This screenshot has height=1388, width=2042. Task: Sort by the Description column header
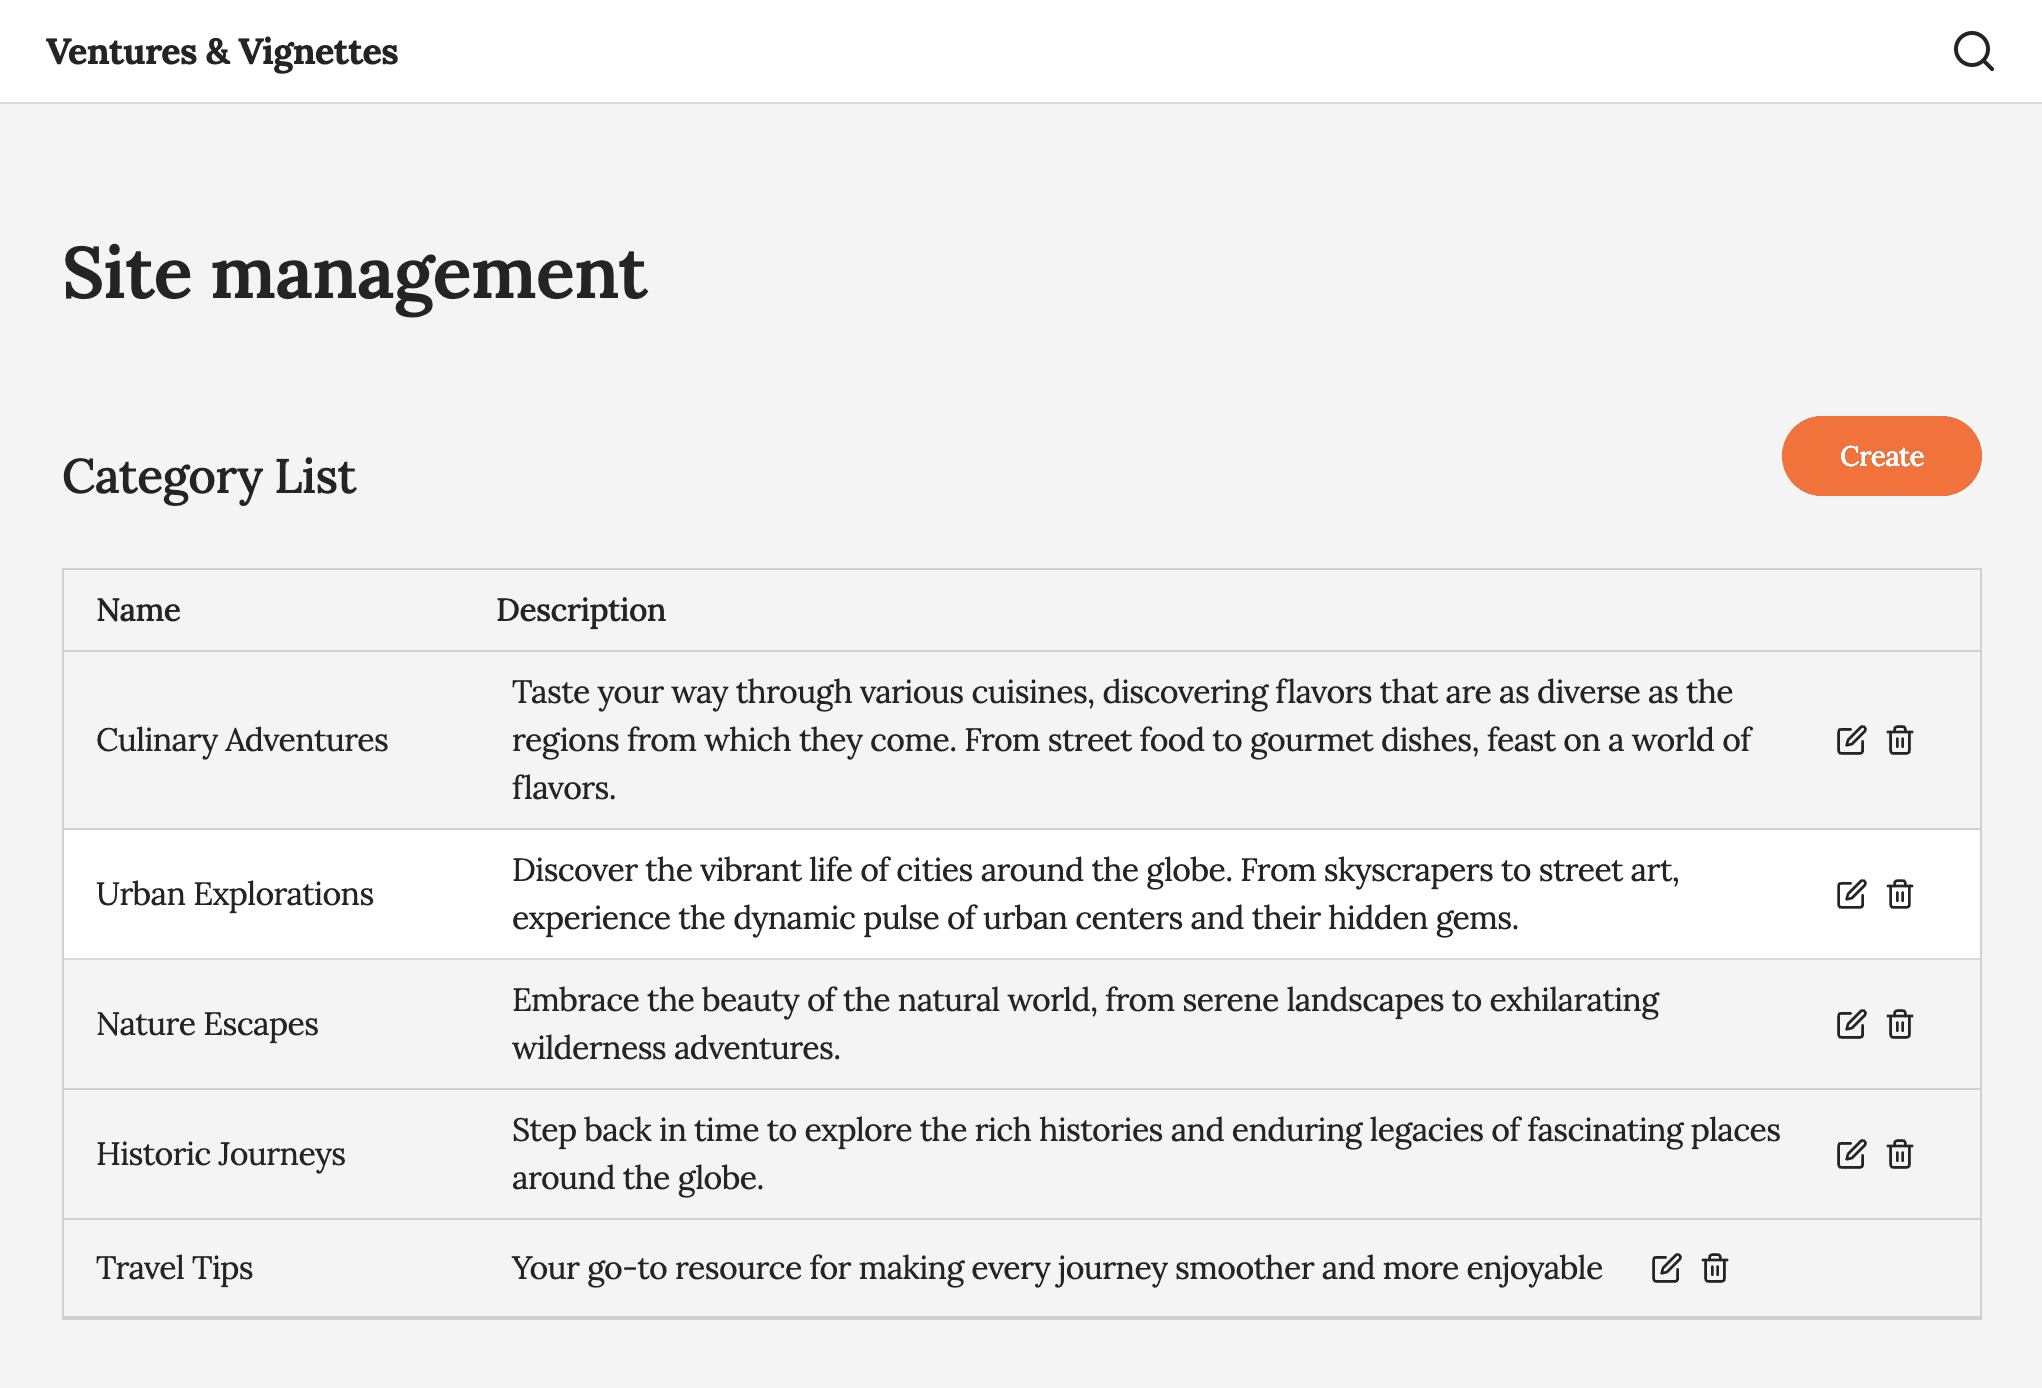point(581,610)
